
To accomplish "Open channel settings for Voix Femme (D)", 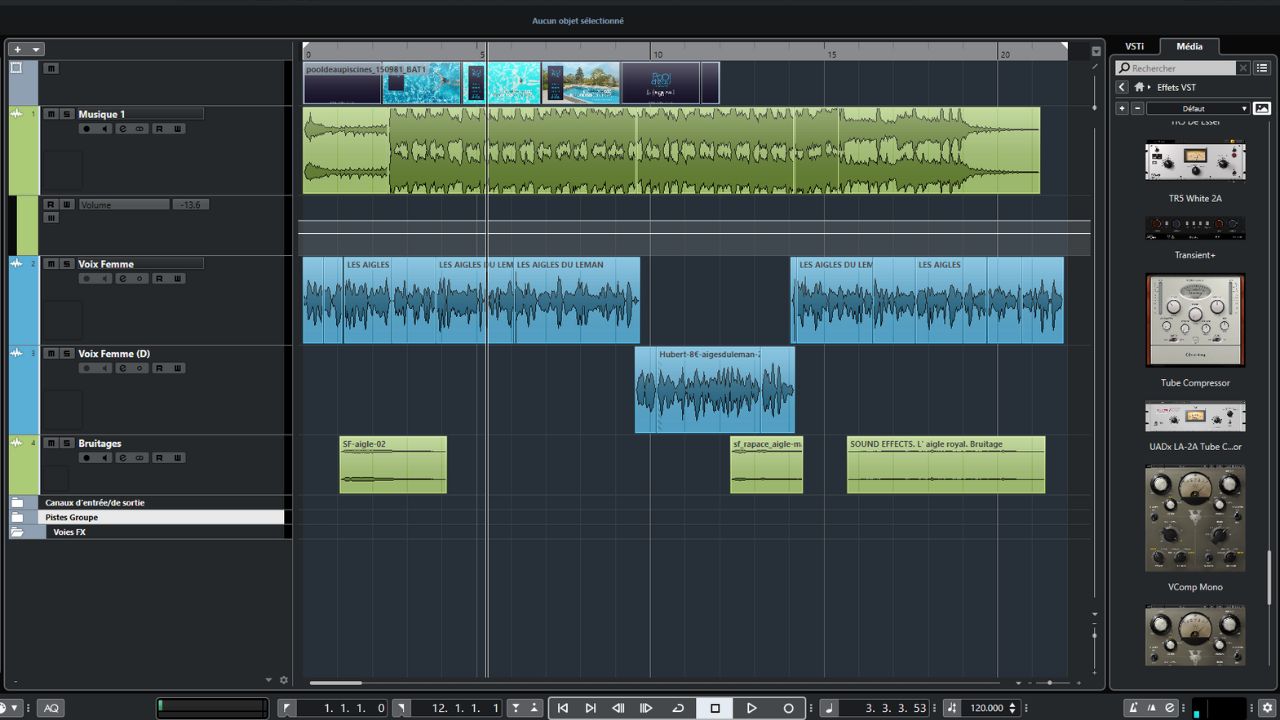I will tap(123, 368).
